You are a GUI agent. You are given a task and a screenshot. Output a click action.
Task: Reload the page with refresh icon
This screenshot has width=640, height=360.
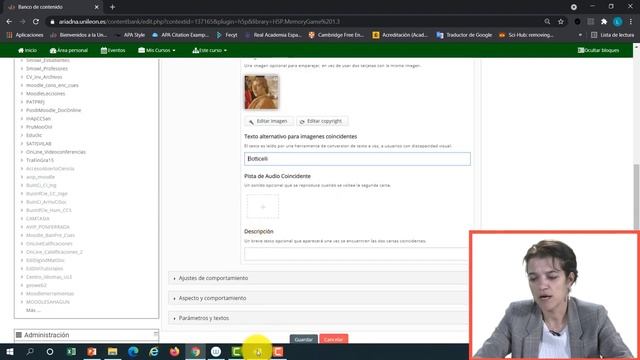click(x=36, y=22)
